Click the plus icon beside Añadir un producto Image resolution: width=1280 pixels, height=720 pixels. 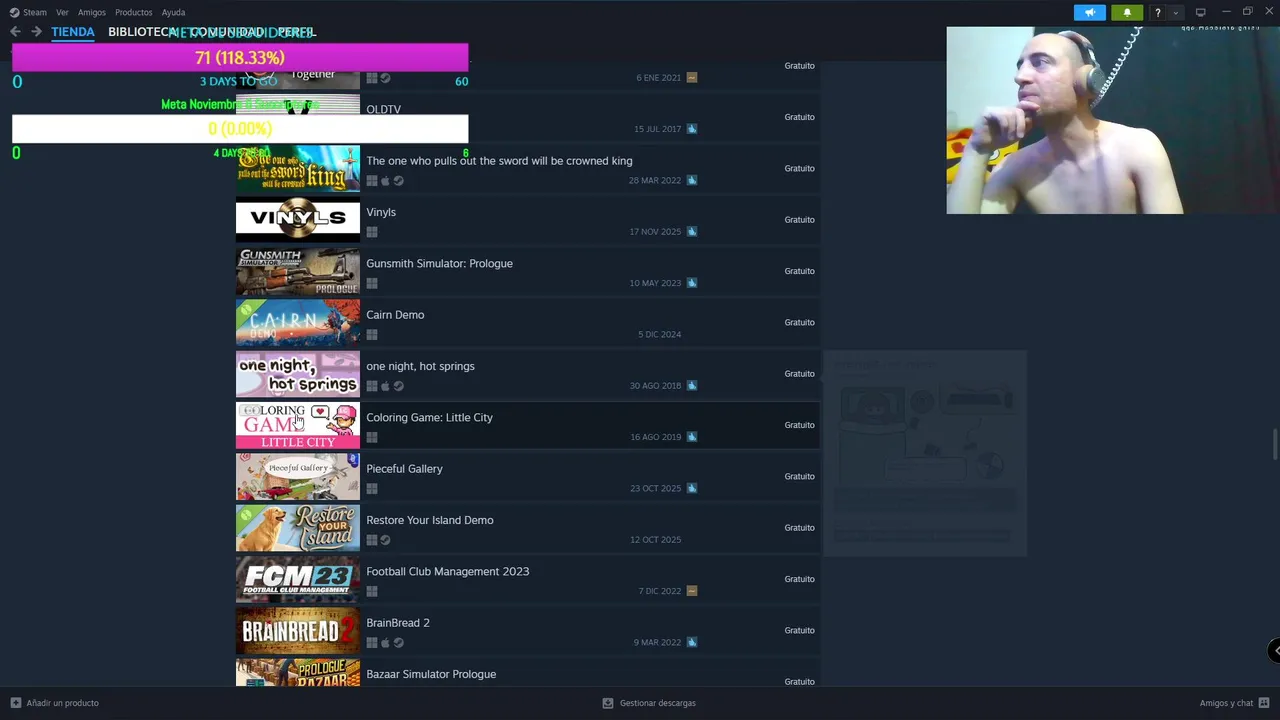15,703
